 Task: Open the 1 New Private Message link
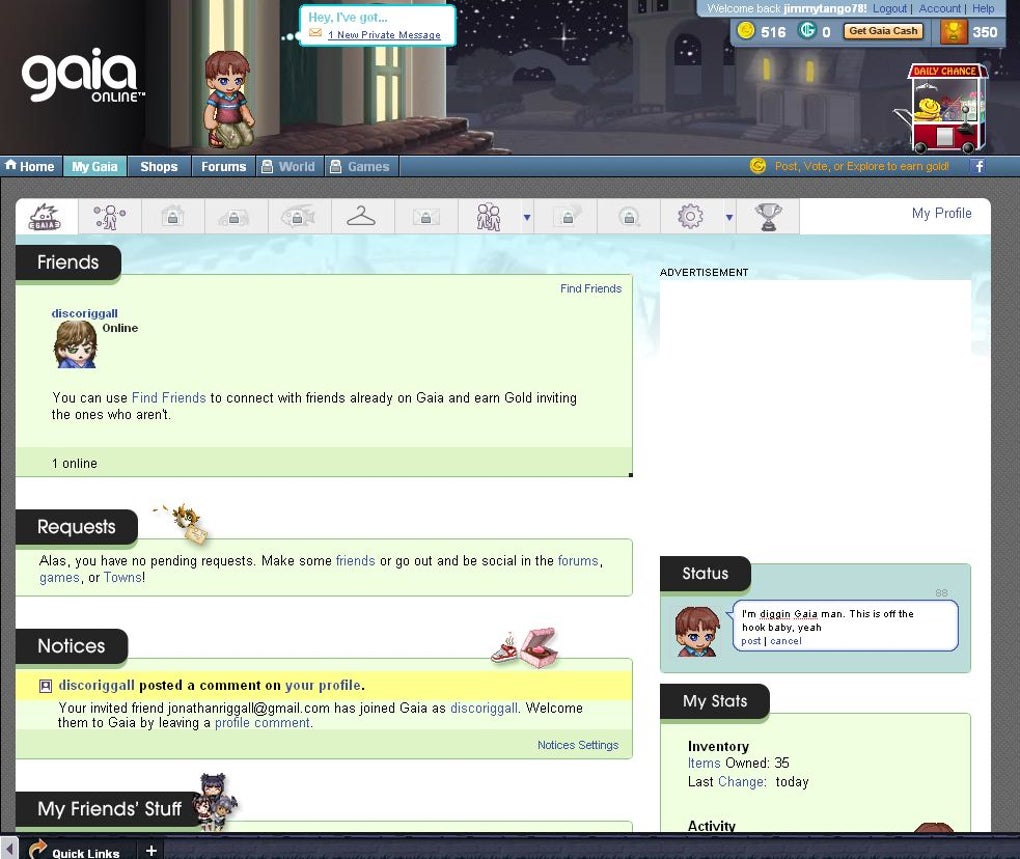coord(384,34)
